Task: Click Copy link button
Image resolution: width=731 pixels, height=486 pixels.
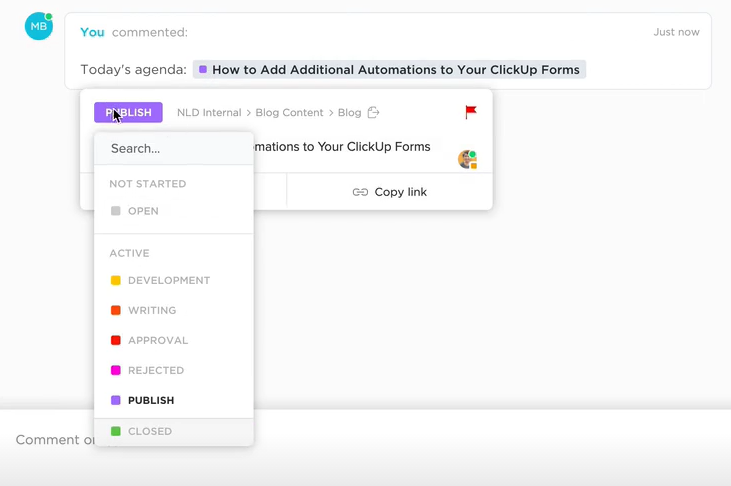Action: (x=390, y=192)
